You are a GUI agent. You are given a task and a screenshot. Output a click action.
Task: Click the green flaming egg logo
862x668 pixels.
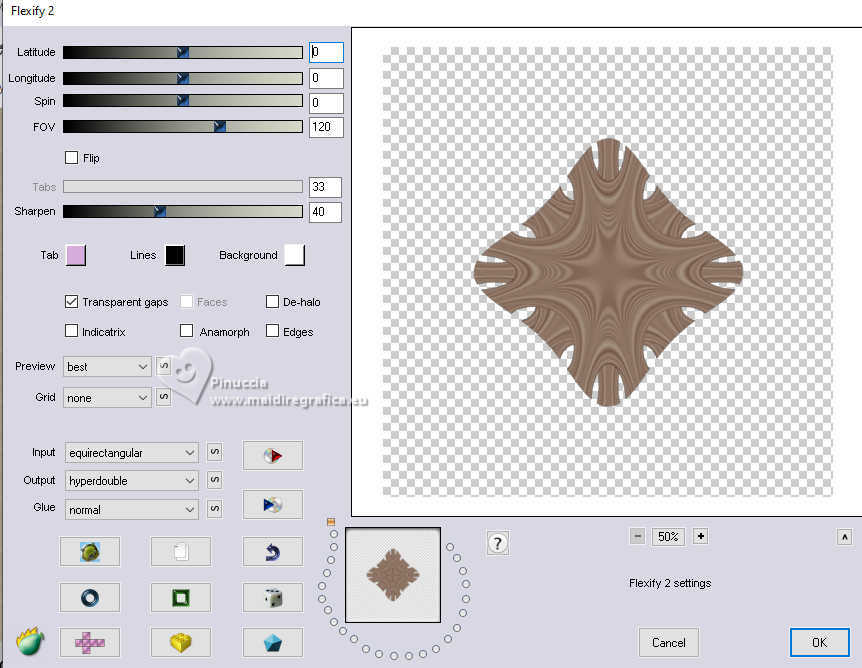point(30,640)
